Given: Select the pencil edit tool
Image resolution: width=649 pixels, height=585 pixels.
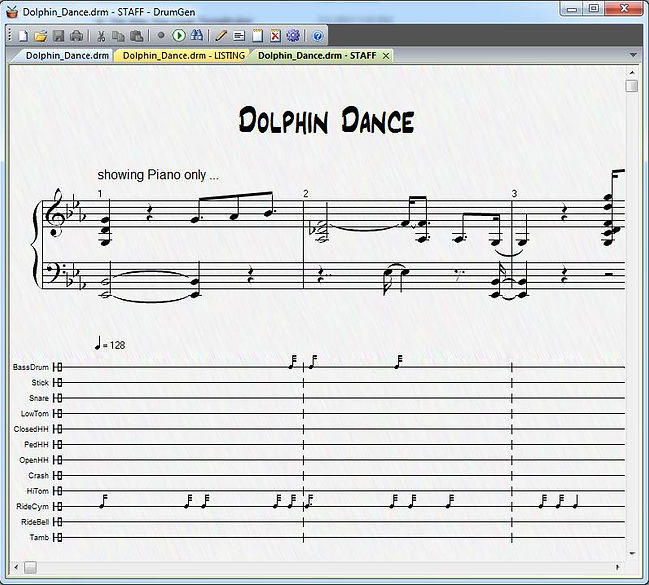Looking at the screenshot, I should click(221, 36).
